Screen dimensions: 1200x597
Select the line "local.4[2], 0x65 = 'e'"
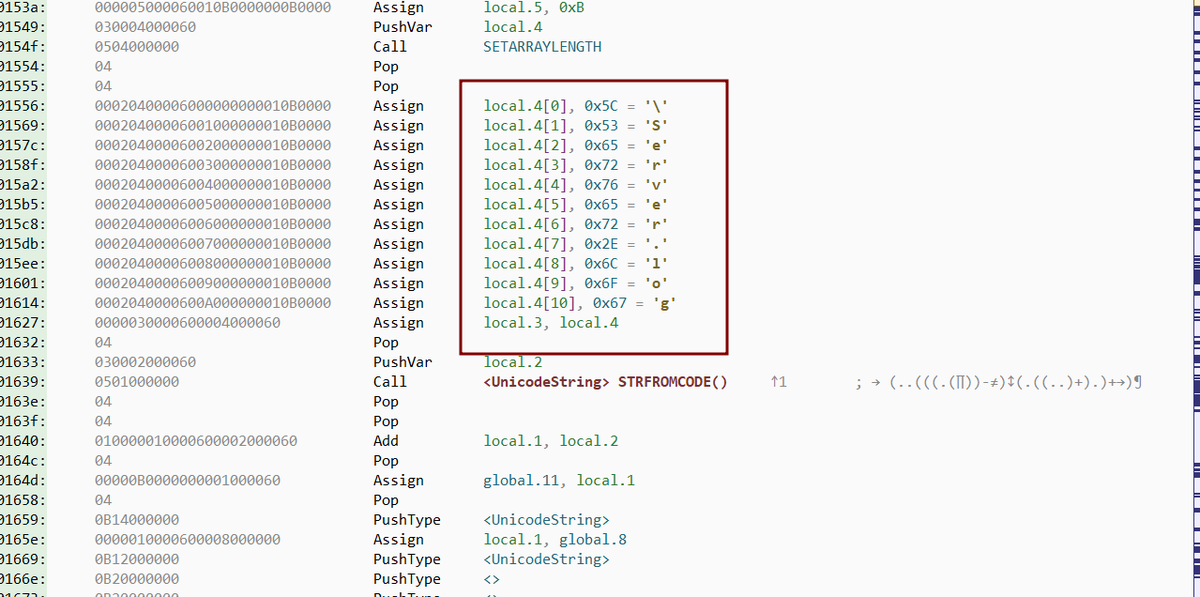point(576,145)
